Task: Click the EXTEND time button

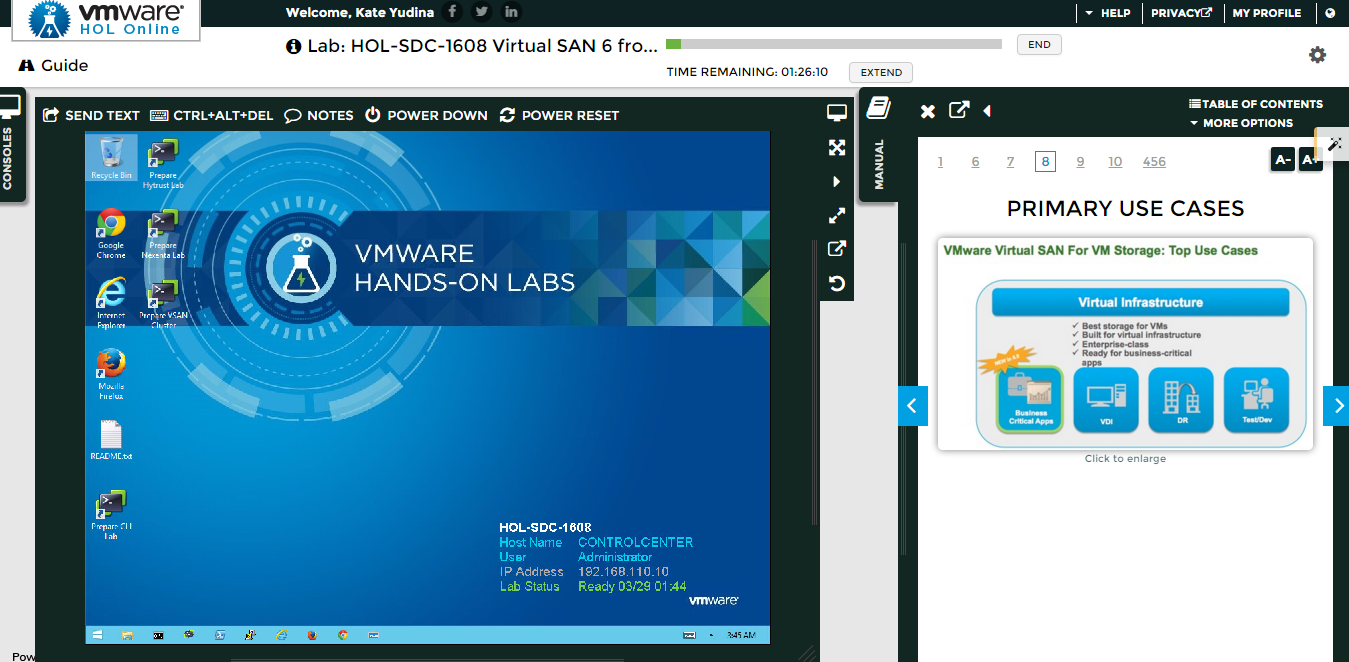Action: point(881,72)
